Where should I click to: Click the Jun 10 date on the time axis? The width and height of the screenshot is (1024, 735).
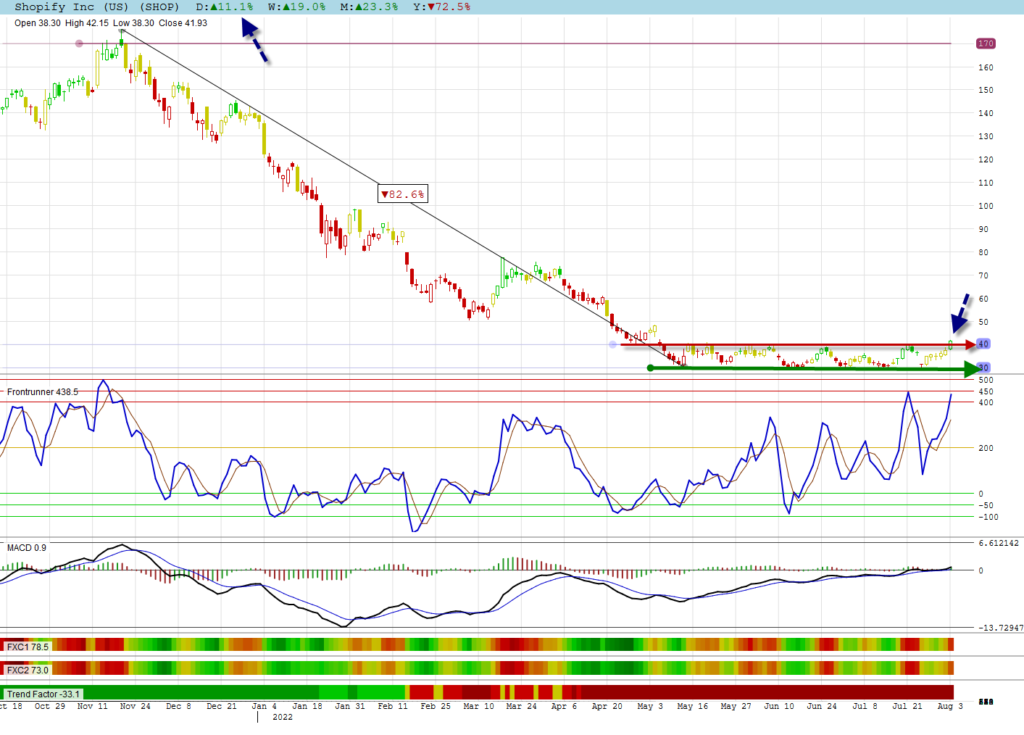pyautogui.click(x=779, y=706)
